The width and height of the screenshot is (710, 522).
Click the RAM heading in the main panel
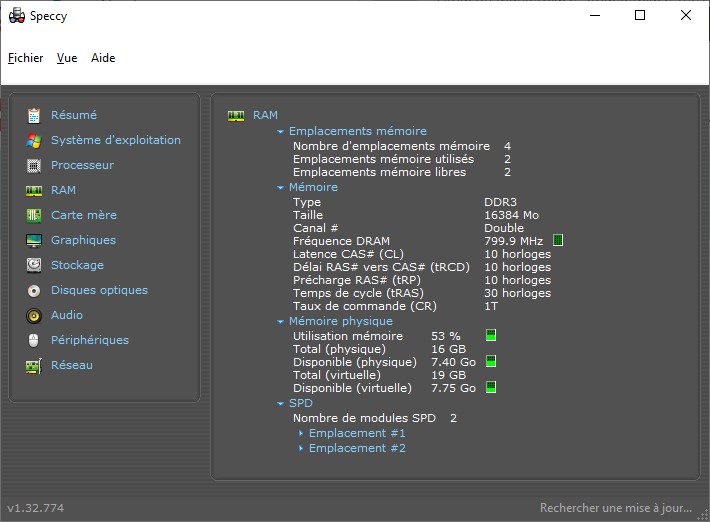(265, 115)
